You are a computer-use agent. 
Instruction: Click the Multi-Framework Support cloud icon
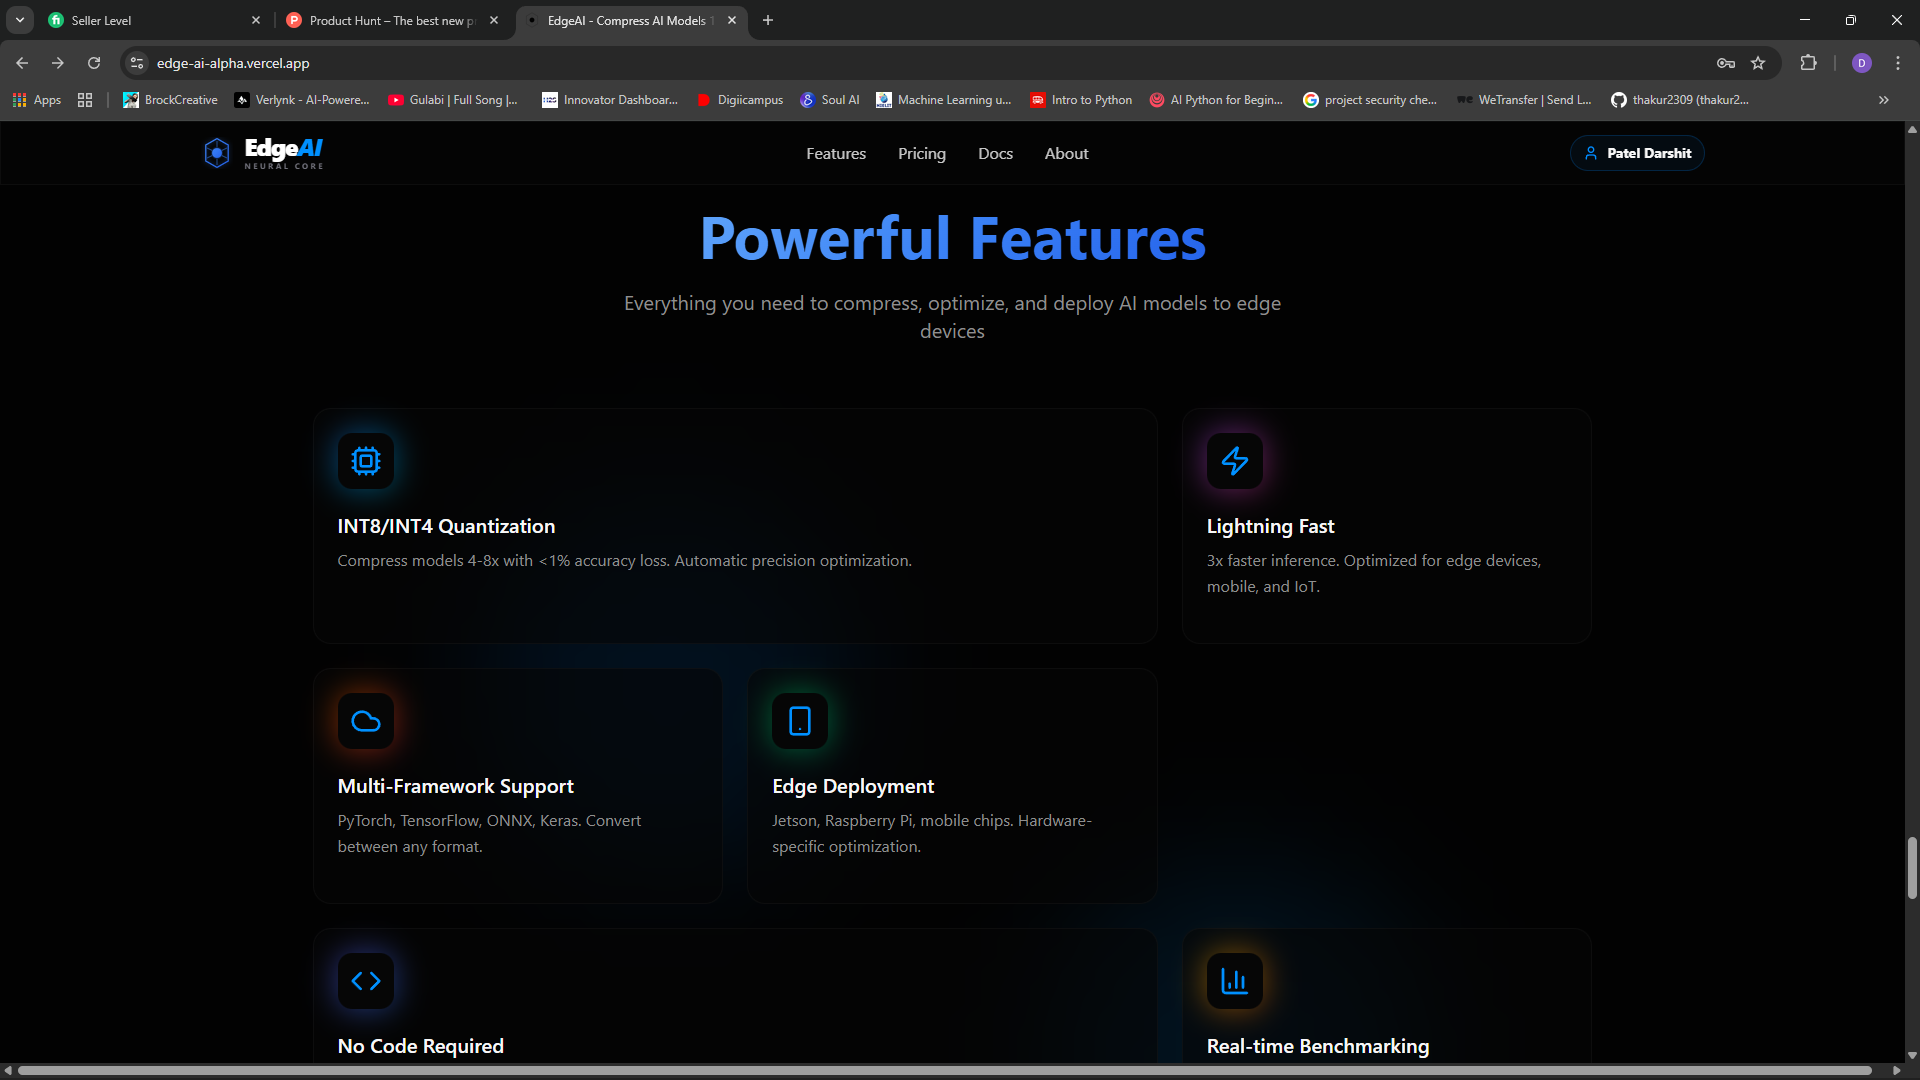[365, 721]
